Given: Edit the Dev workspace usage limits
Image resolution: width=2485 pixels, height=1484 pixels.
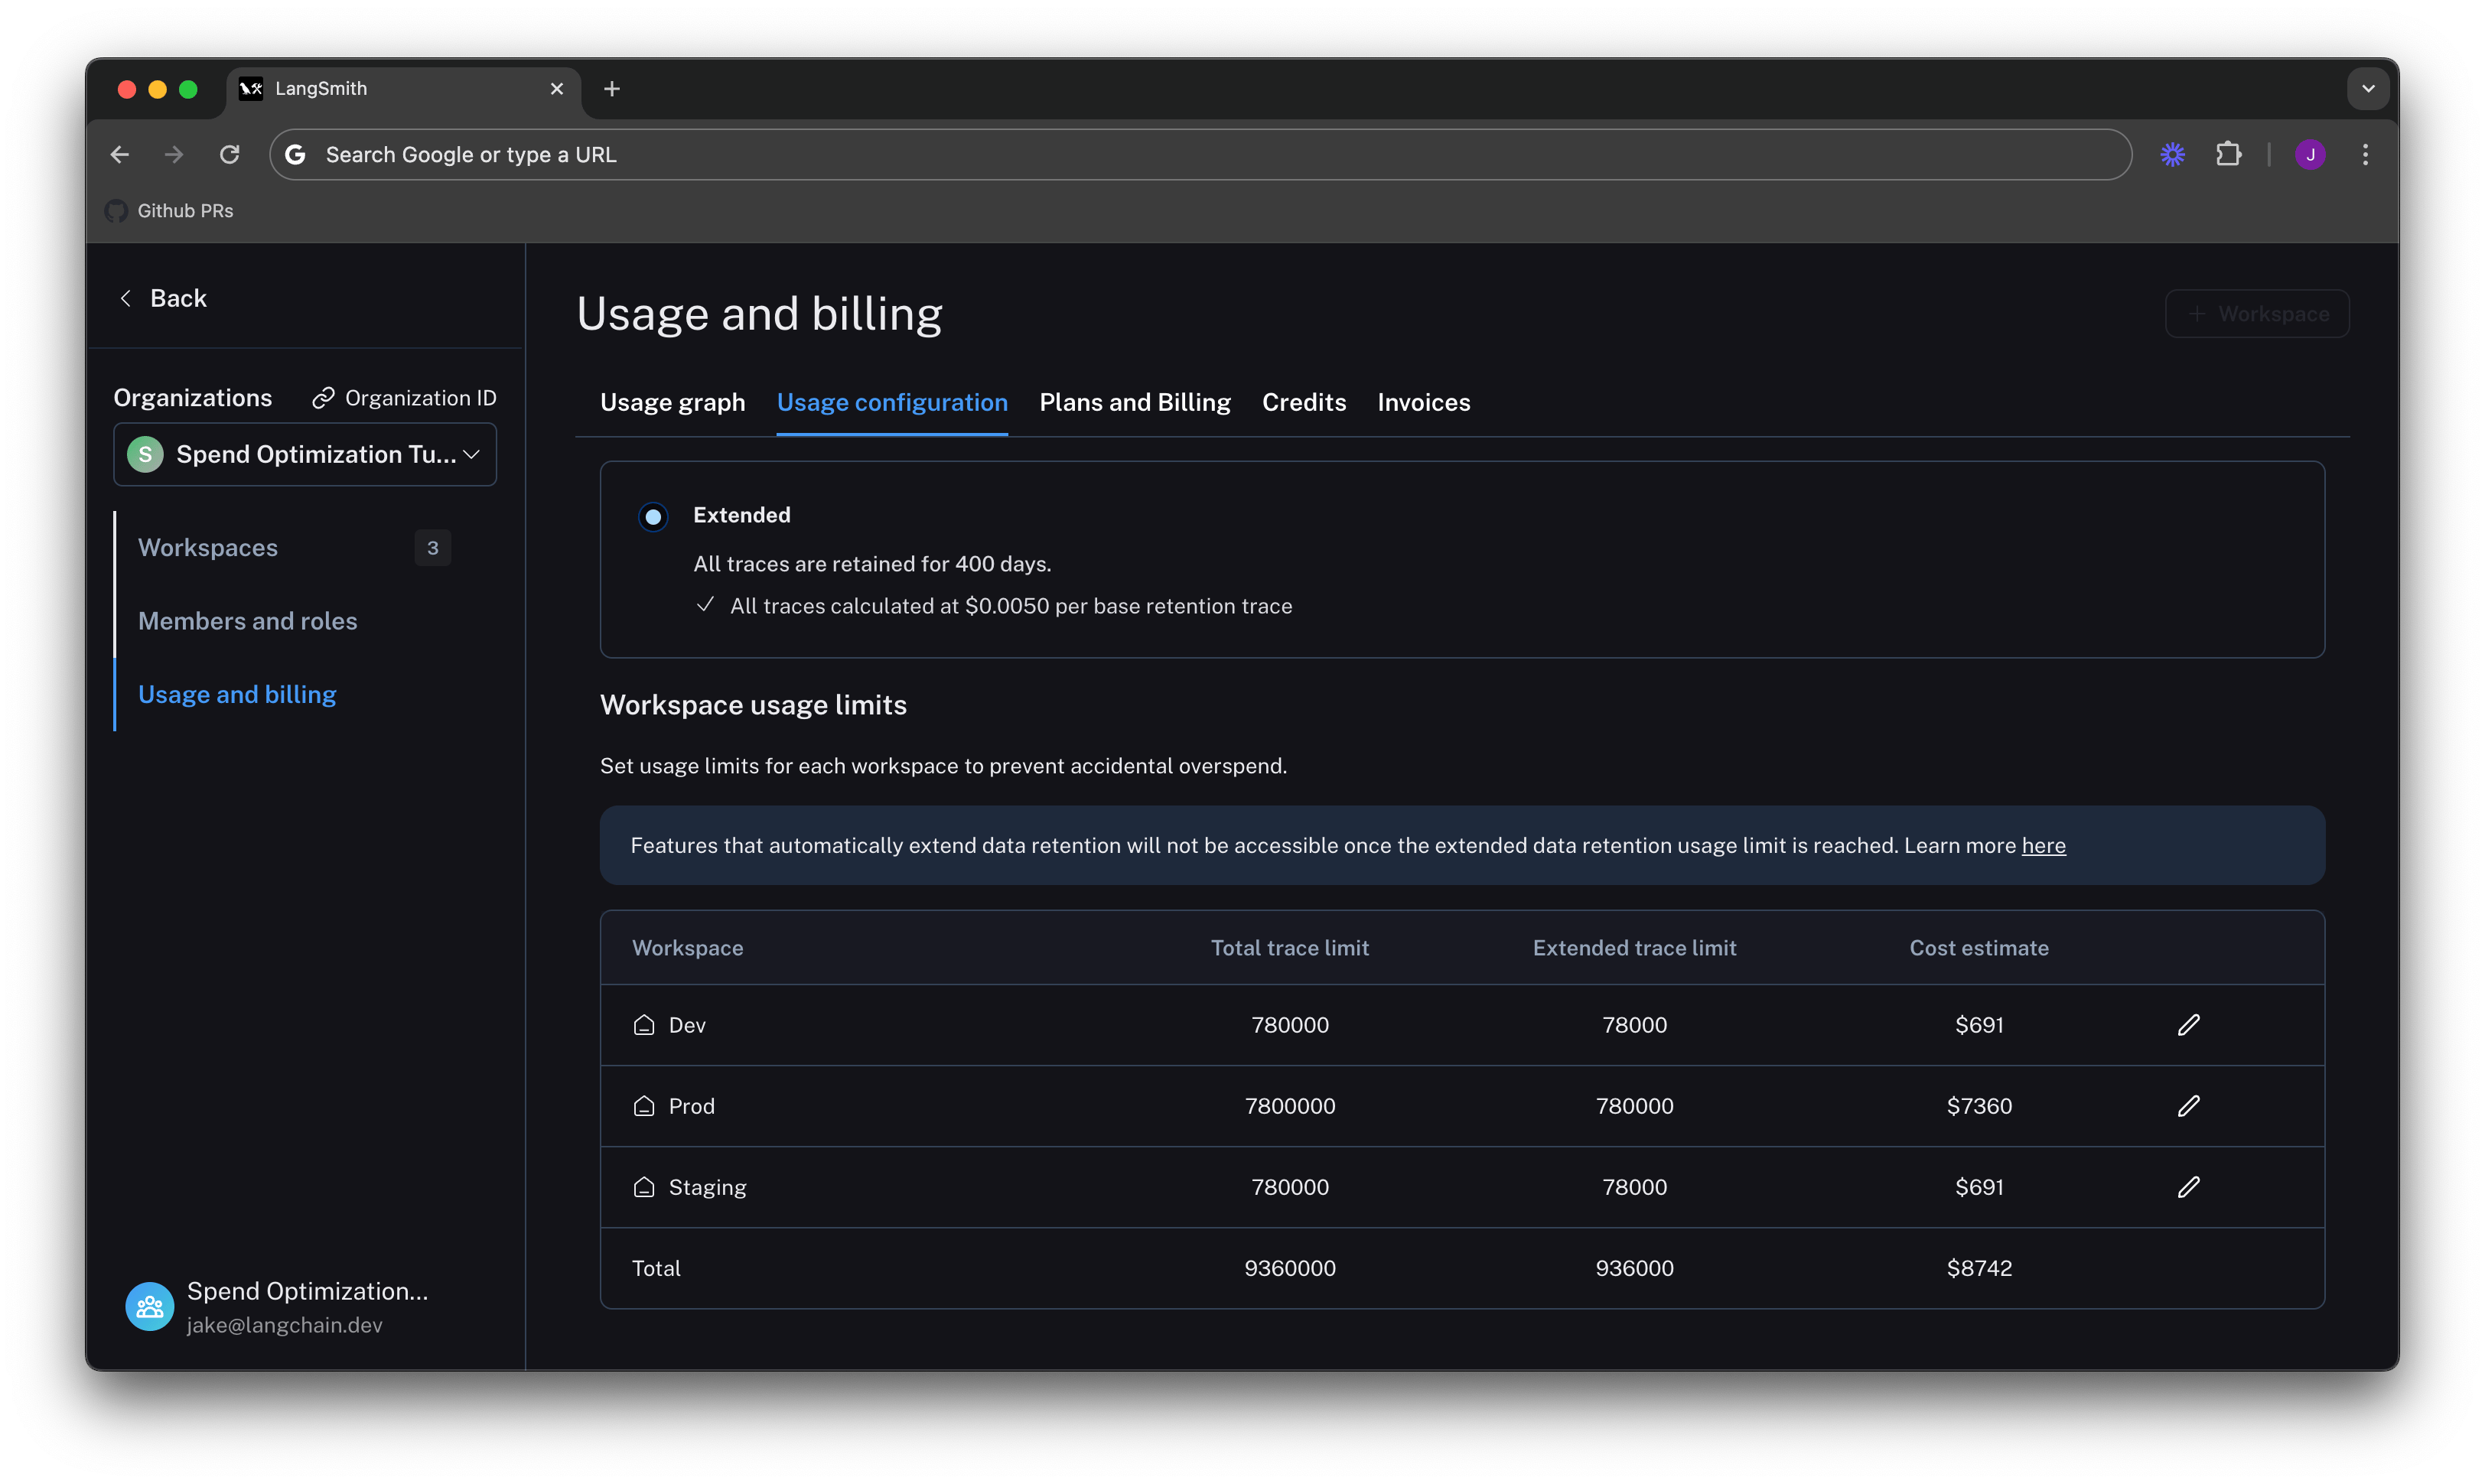Looking at the screenshot, I should pyautogui.click(x=2188, y=1025).
